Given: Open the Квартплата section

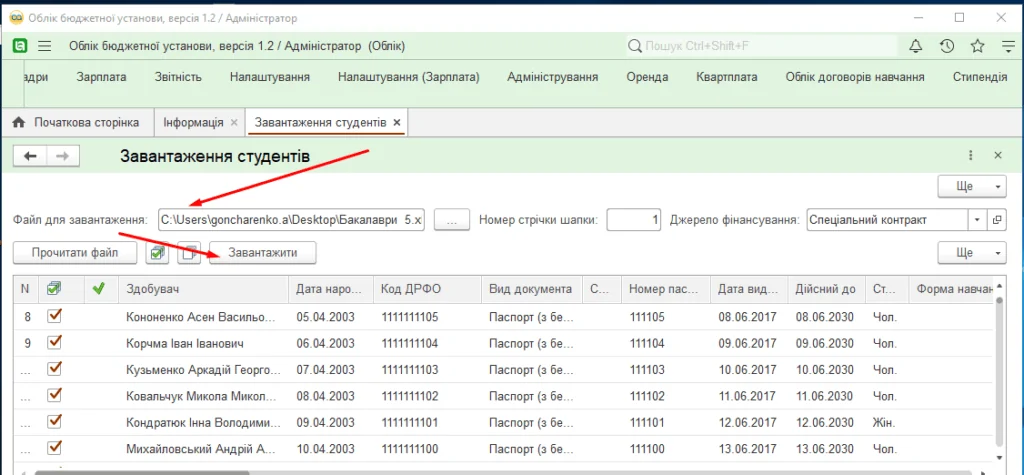Looking at the screenshot, I should pyautogui.click(x=727, y=77).
